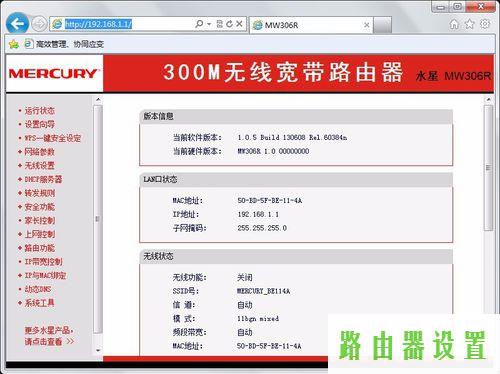Open the 高效管理、协同应变 favorites link
The height and width of the screenshot is (374, 500).
[64, 44]
